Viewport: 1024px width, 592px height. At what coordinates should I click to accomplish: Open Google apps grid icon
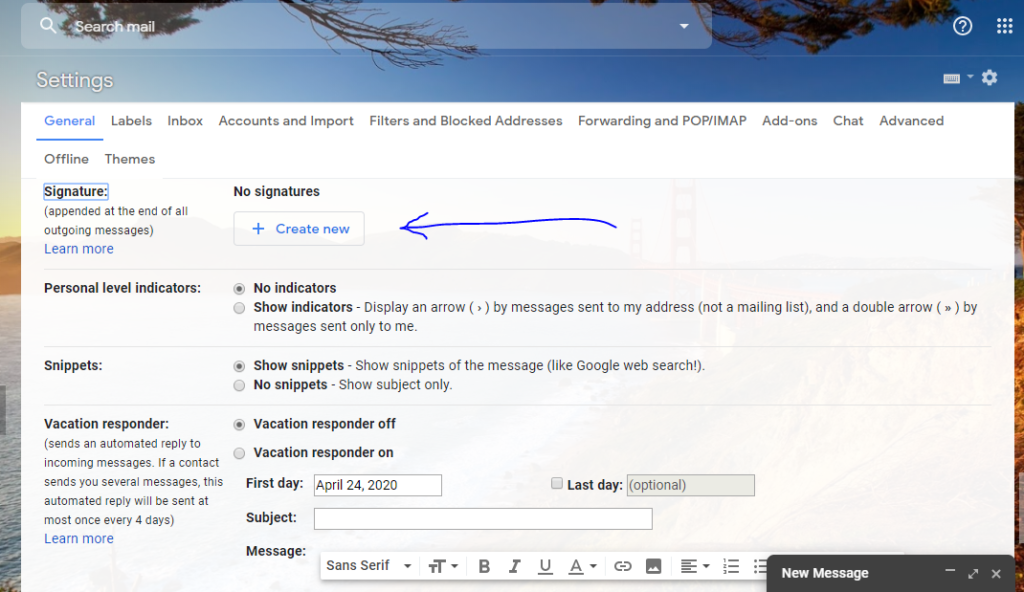click(x=1004, y=26)
